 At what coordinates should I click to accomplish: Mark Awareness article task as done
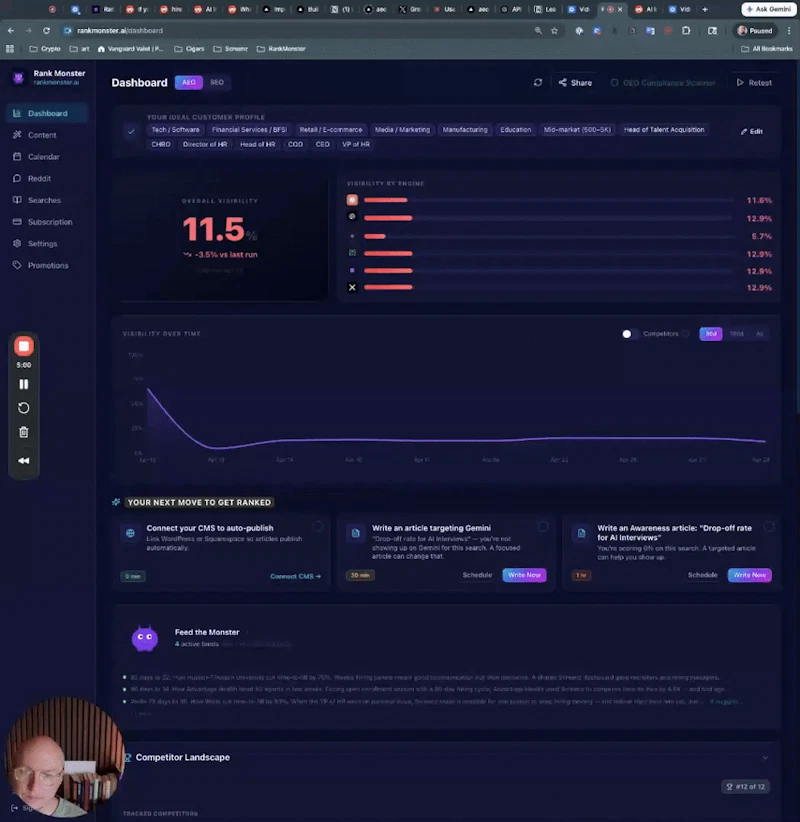point(769,526)
